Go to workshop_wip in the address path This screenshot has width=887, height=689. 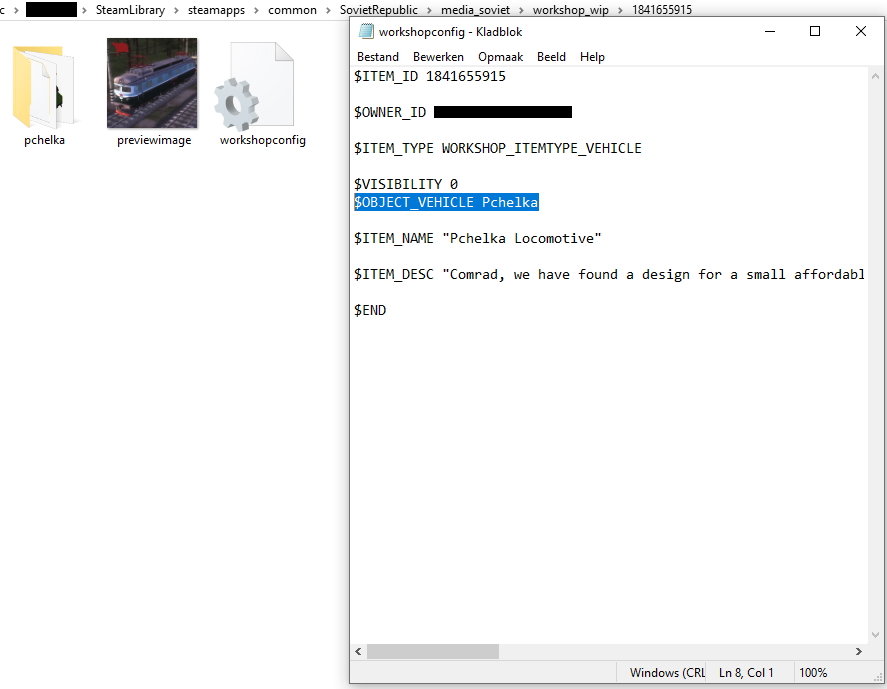(570, 10)
